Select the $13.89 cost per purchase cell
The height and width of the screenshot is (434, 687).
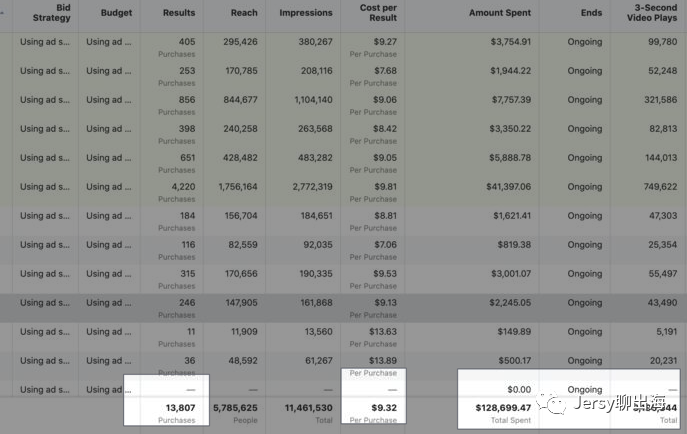382,360
